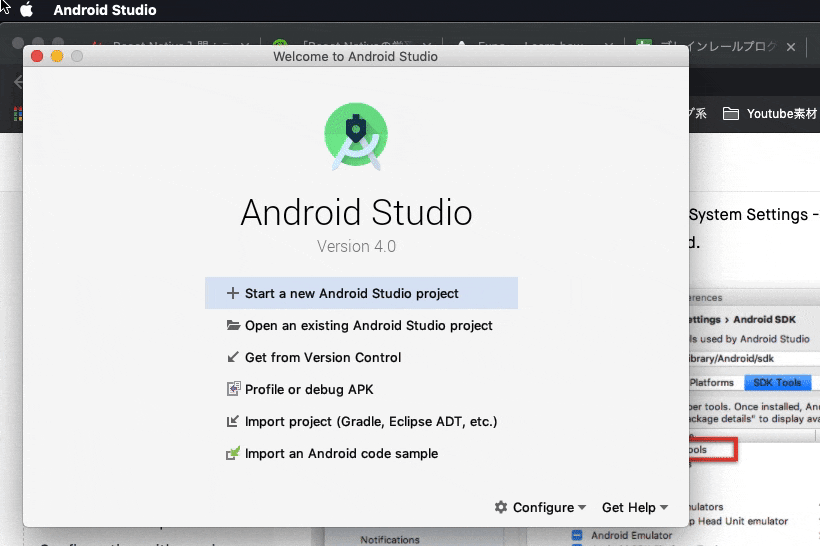Open the Get Help dropdown
This screenshot has height=546, width=820.
click(x=635, y=507)
